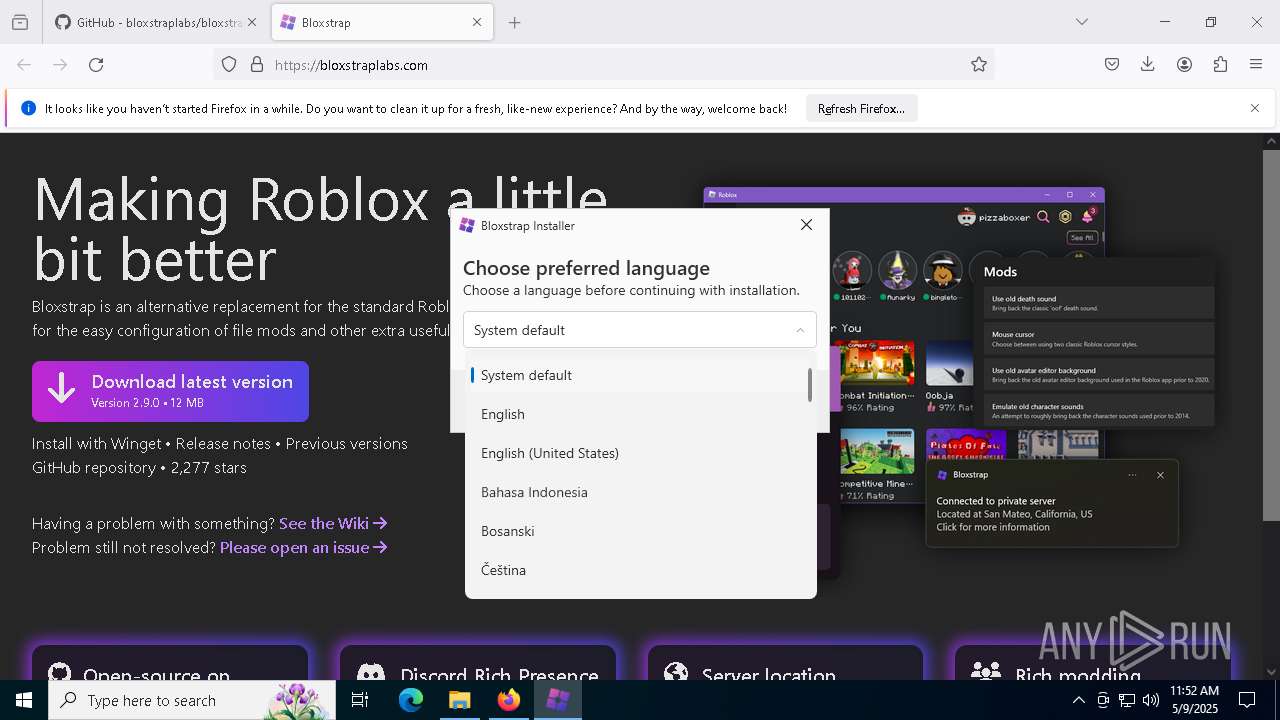Show hidden system tray icons
The width and height of the screenshot is (1280, 720).
coord(1078,700)
